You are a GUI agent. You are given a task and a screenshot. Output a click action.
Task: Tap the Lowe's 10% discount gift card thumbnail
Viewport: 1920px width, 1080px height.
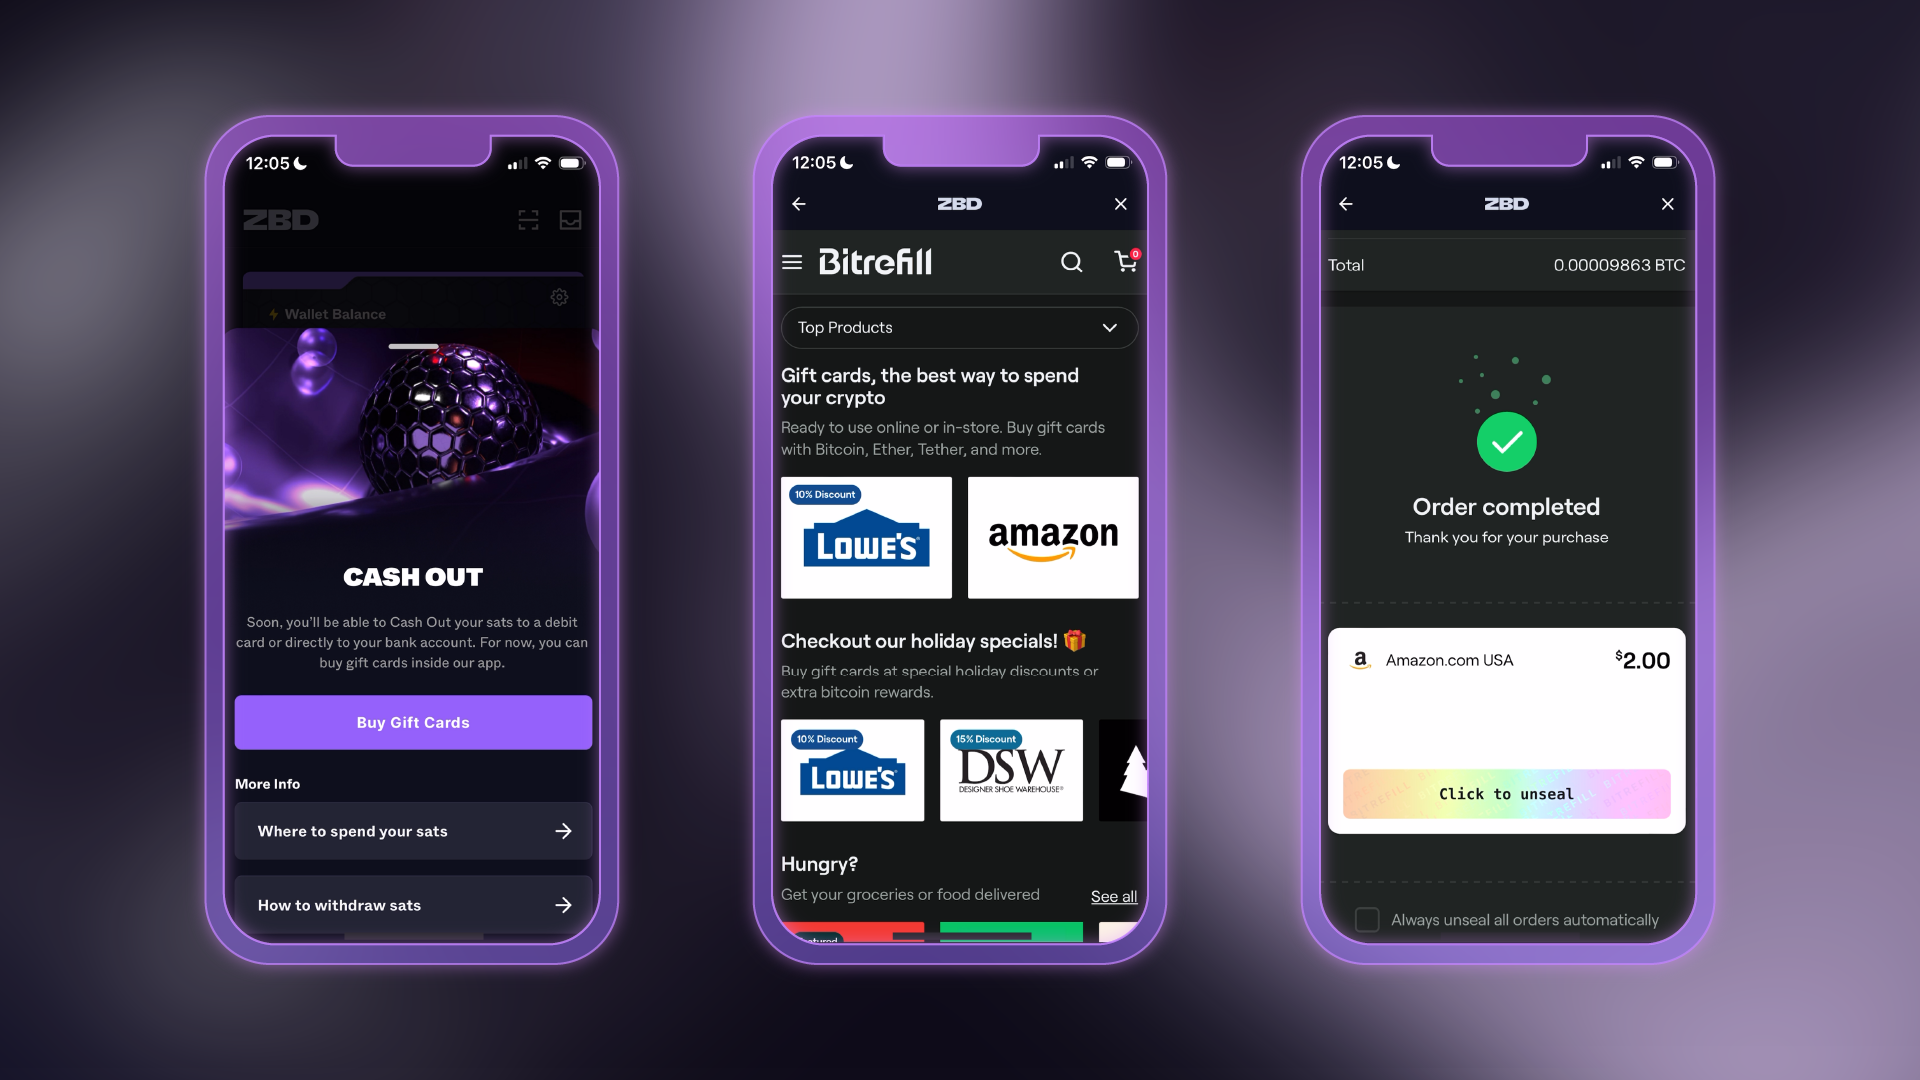click(866, 538)
